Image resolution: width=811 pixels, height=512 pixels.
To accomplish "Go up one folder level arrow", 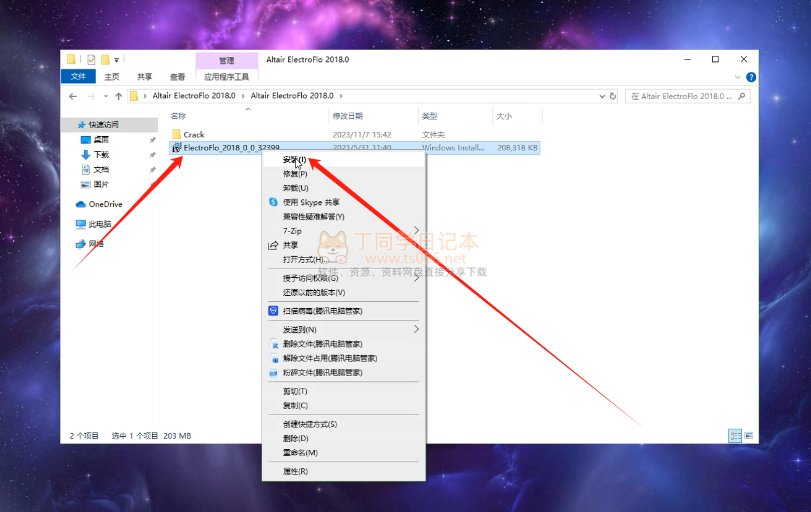I will pos(118,96).
